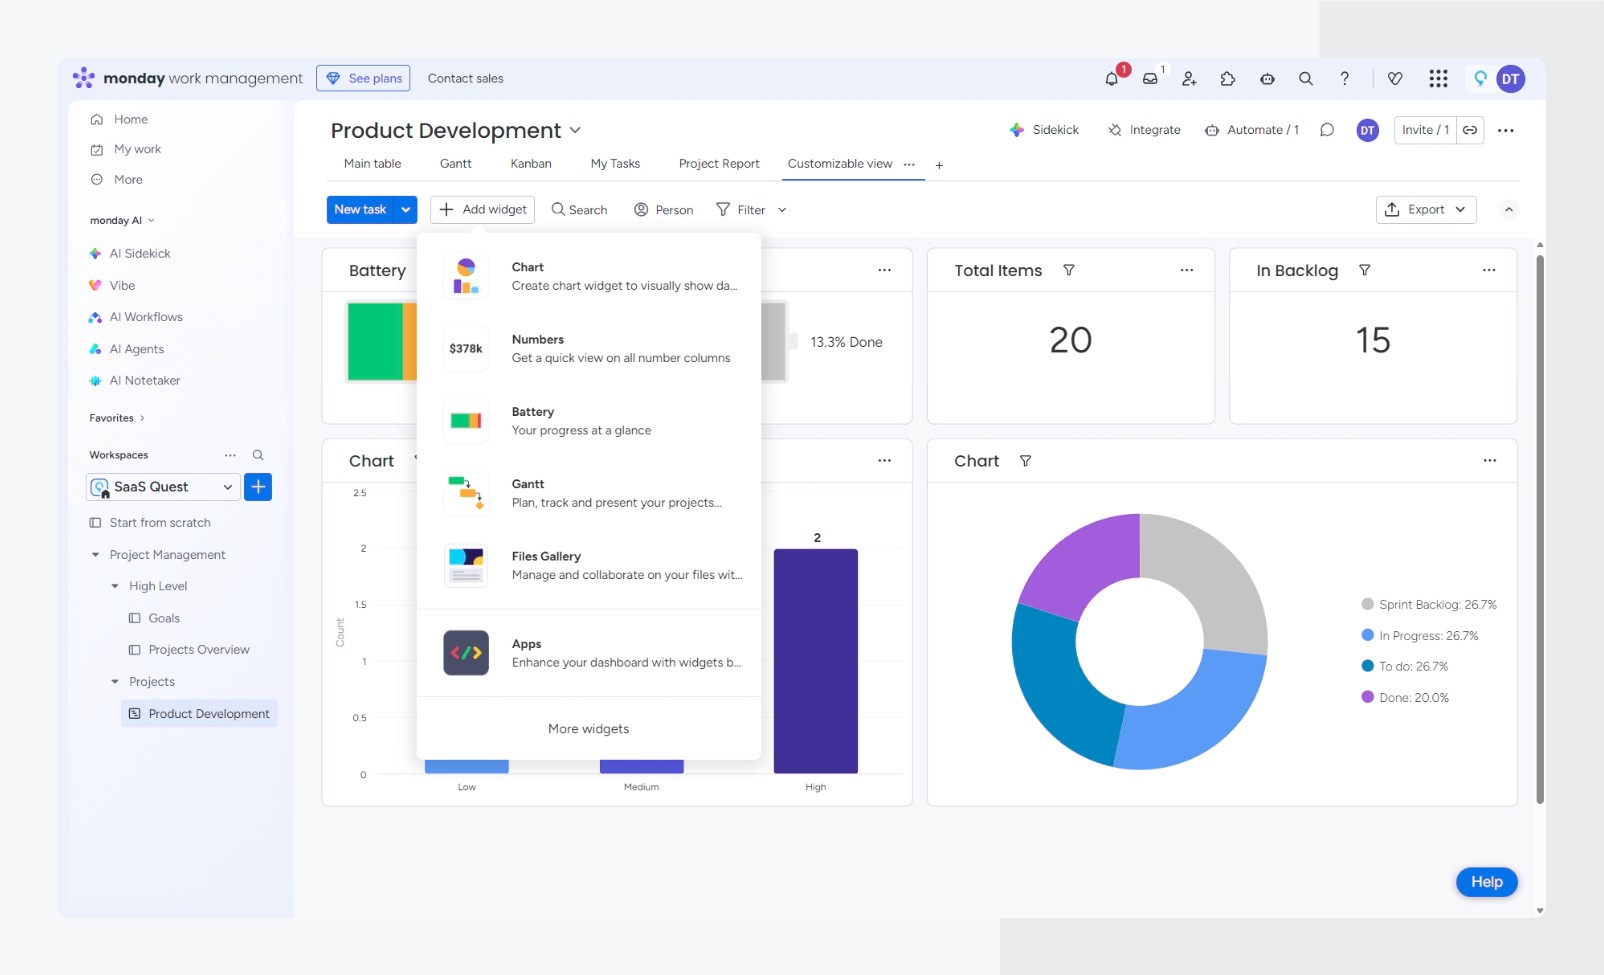Collapse the board header arrow
1604x975 pixels.
1509,210
